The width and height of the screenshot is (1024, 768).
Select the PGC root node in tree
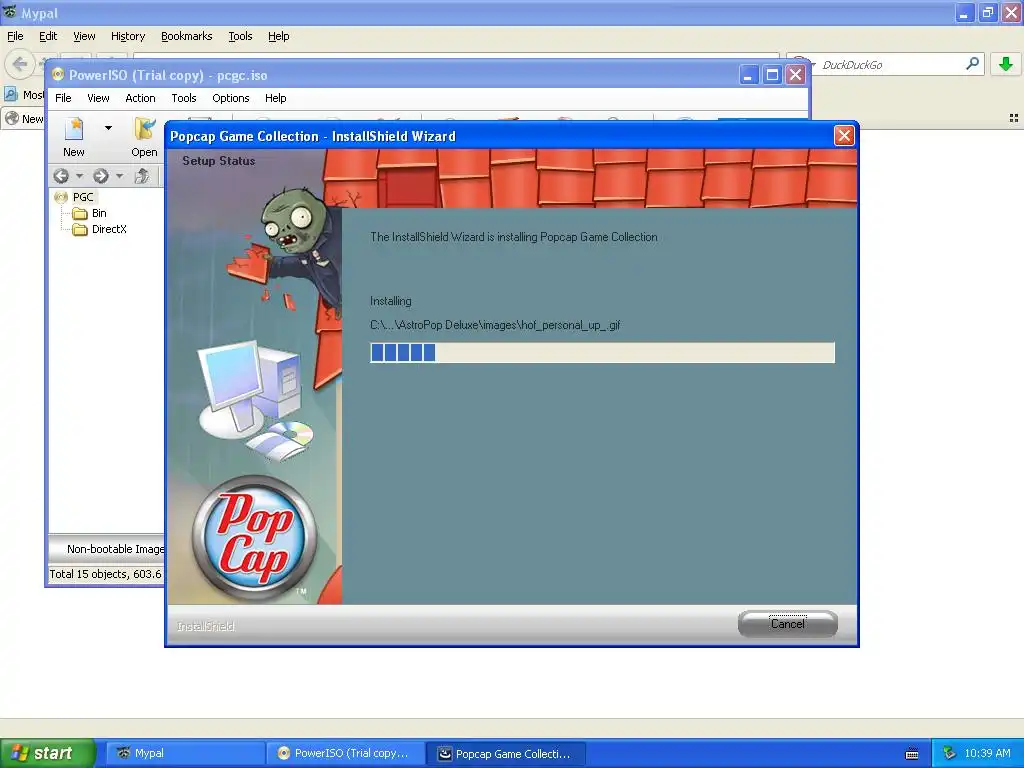pos(83,197)
